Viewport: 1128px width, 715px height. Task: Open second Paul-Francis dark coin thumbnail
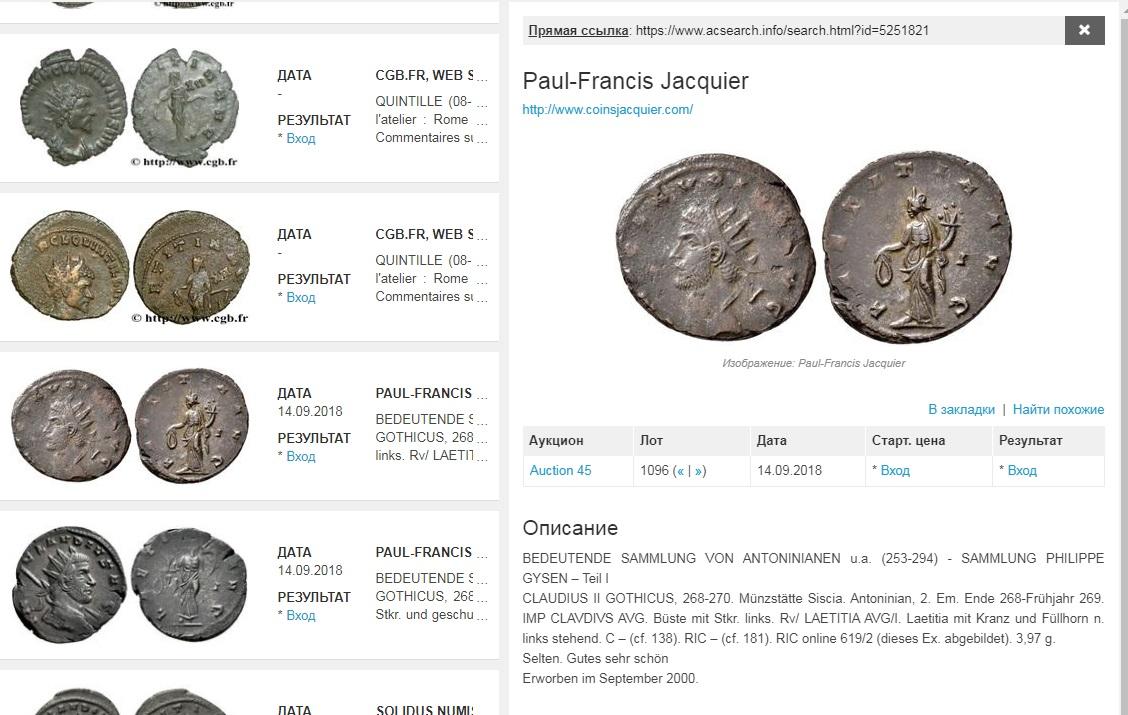130,584
